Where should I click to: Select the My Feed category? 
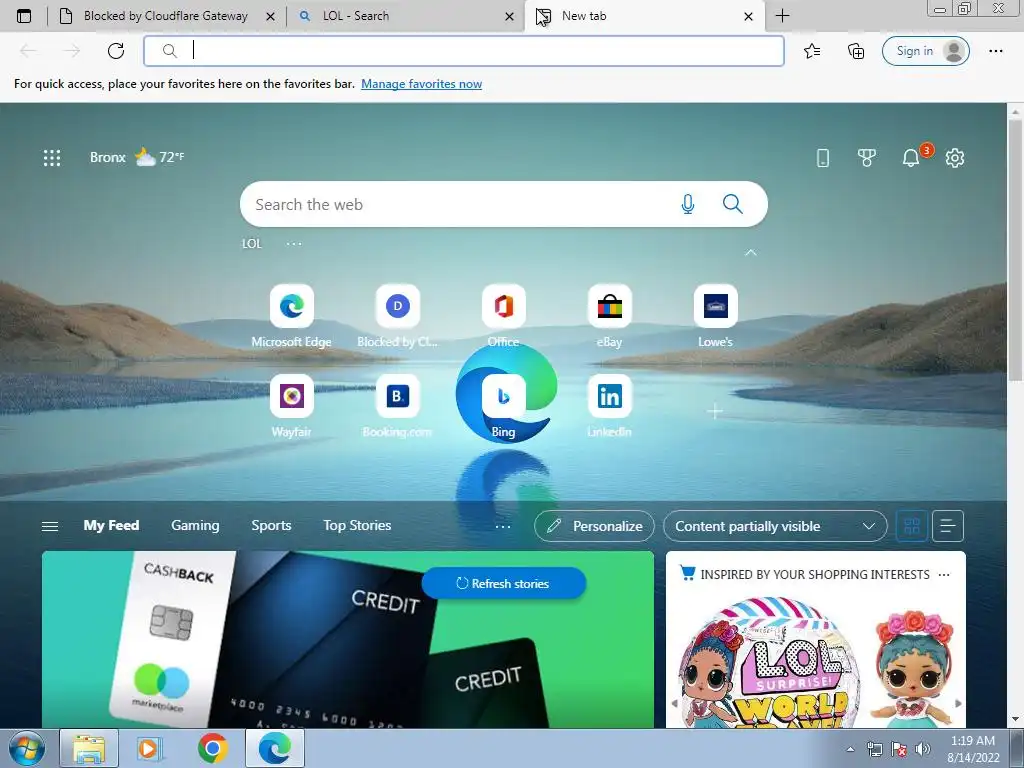click(111, 525)
